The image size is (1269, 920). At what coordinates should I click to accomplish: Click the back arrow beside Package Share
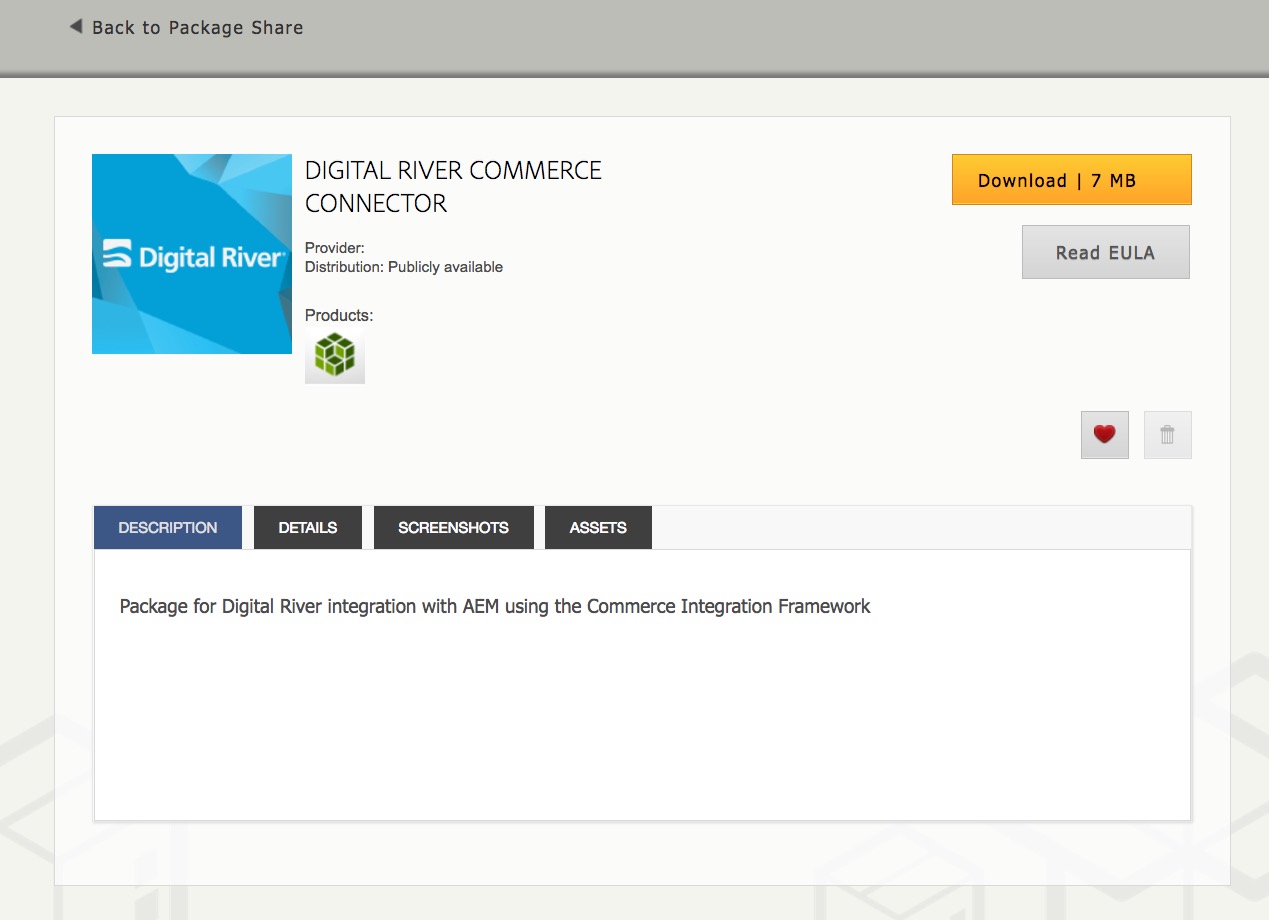point(75,27)
